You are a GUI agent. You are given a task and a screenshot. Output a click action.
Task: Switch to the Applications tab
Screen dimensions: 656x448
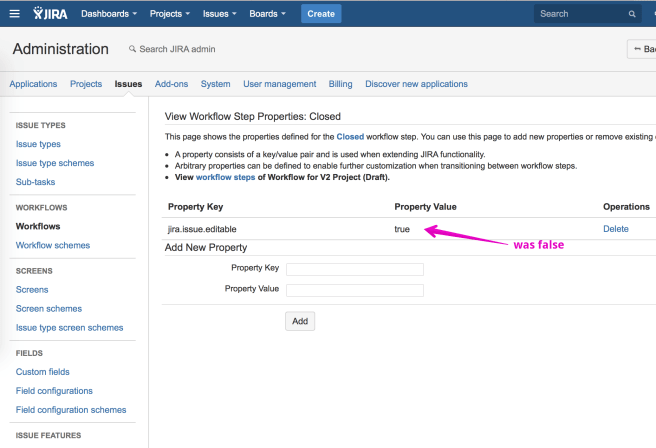33,84
